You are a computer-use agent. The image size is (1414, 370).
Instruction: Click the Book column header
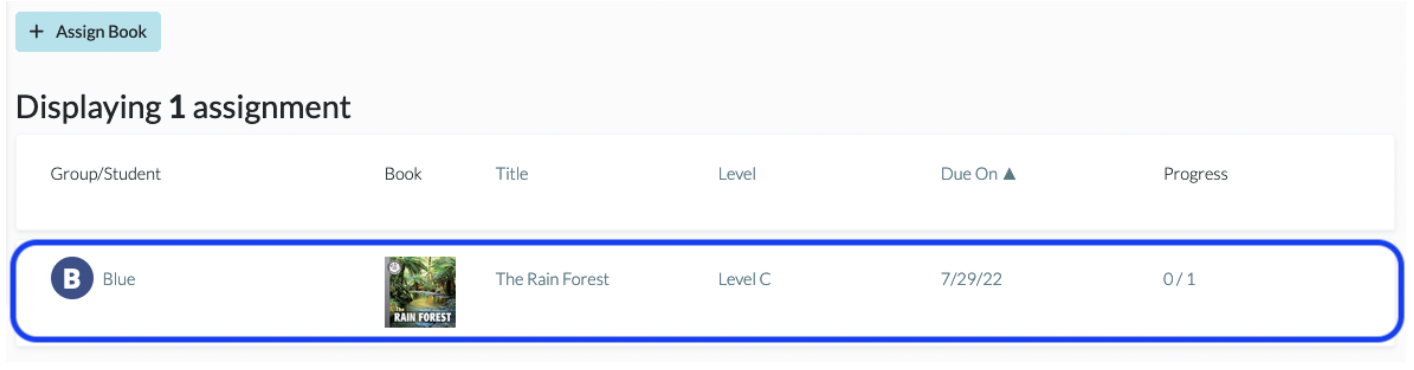coord(403,174)
